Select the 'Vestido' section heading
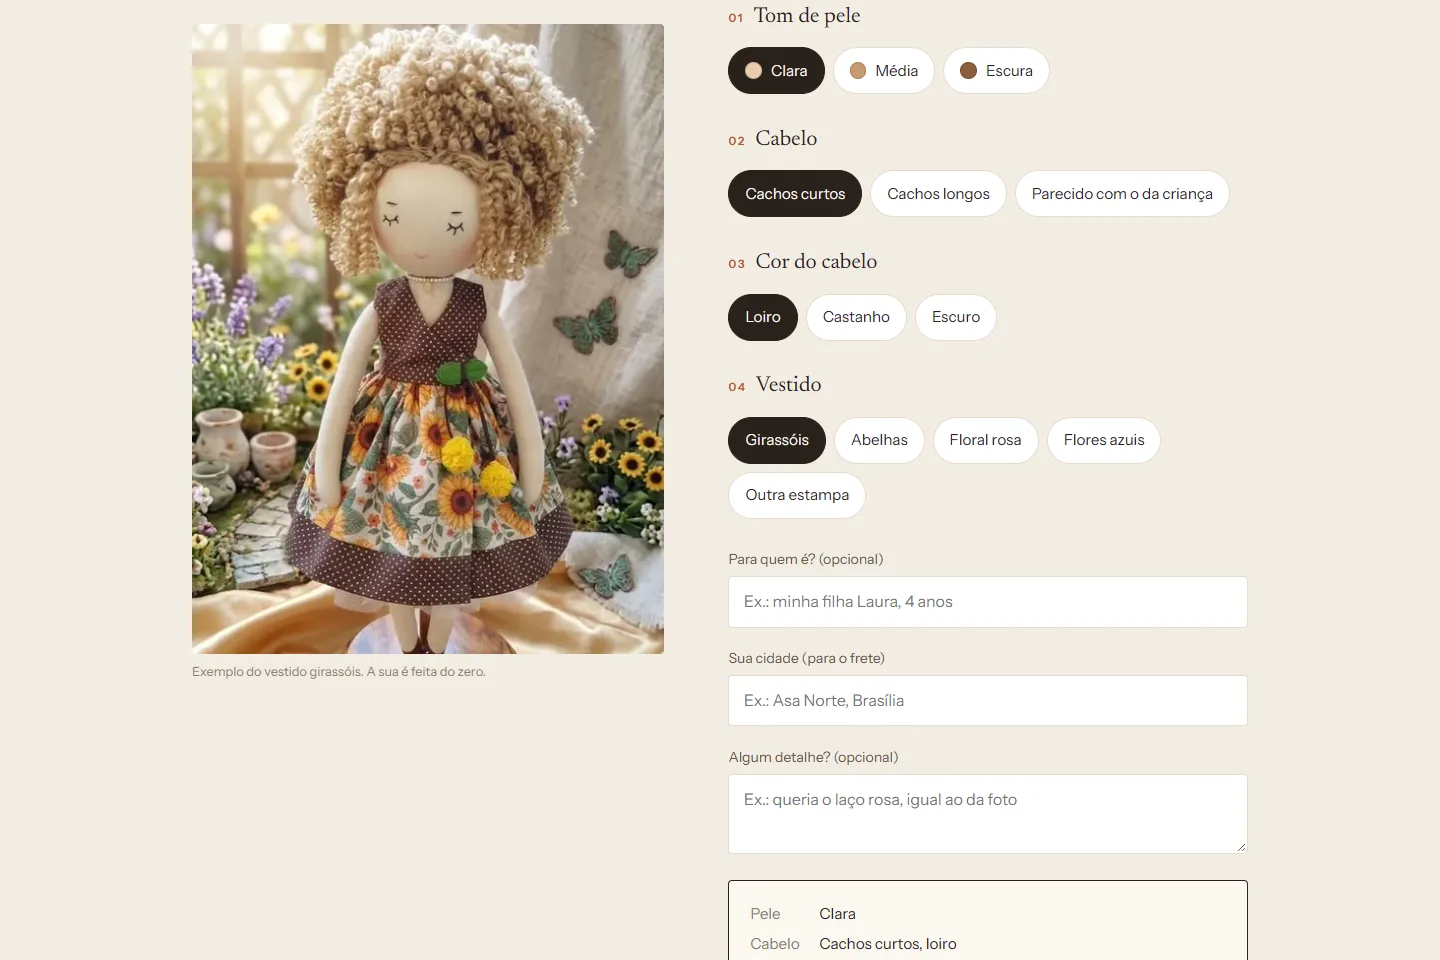 pyautogui.click(x=788, y=384)
